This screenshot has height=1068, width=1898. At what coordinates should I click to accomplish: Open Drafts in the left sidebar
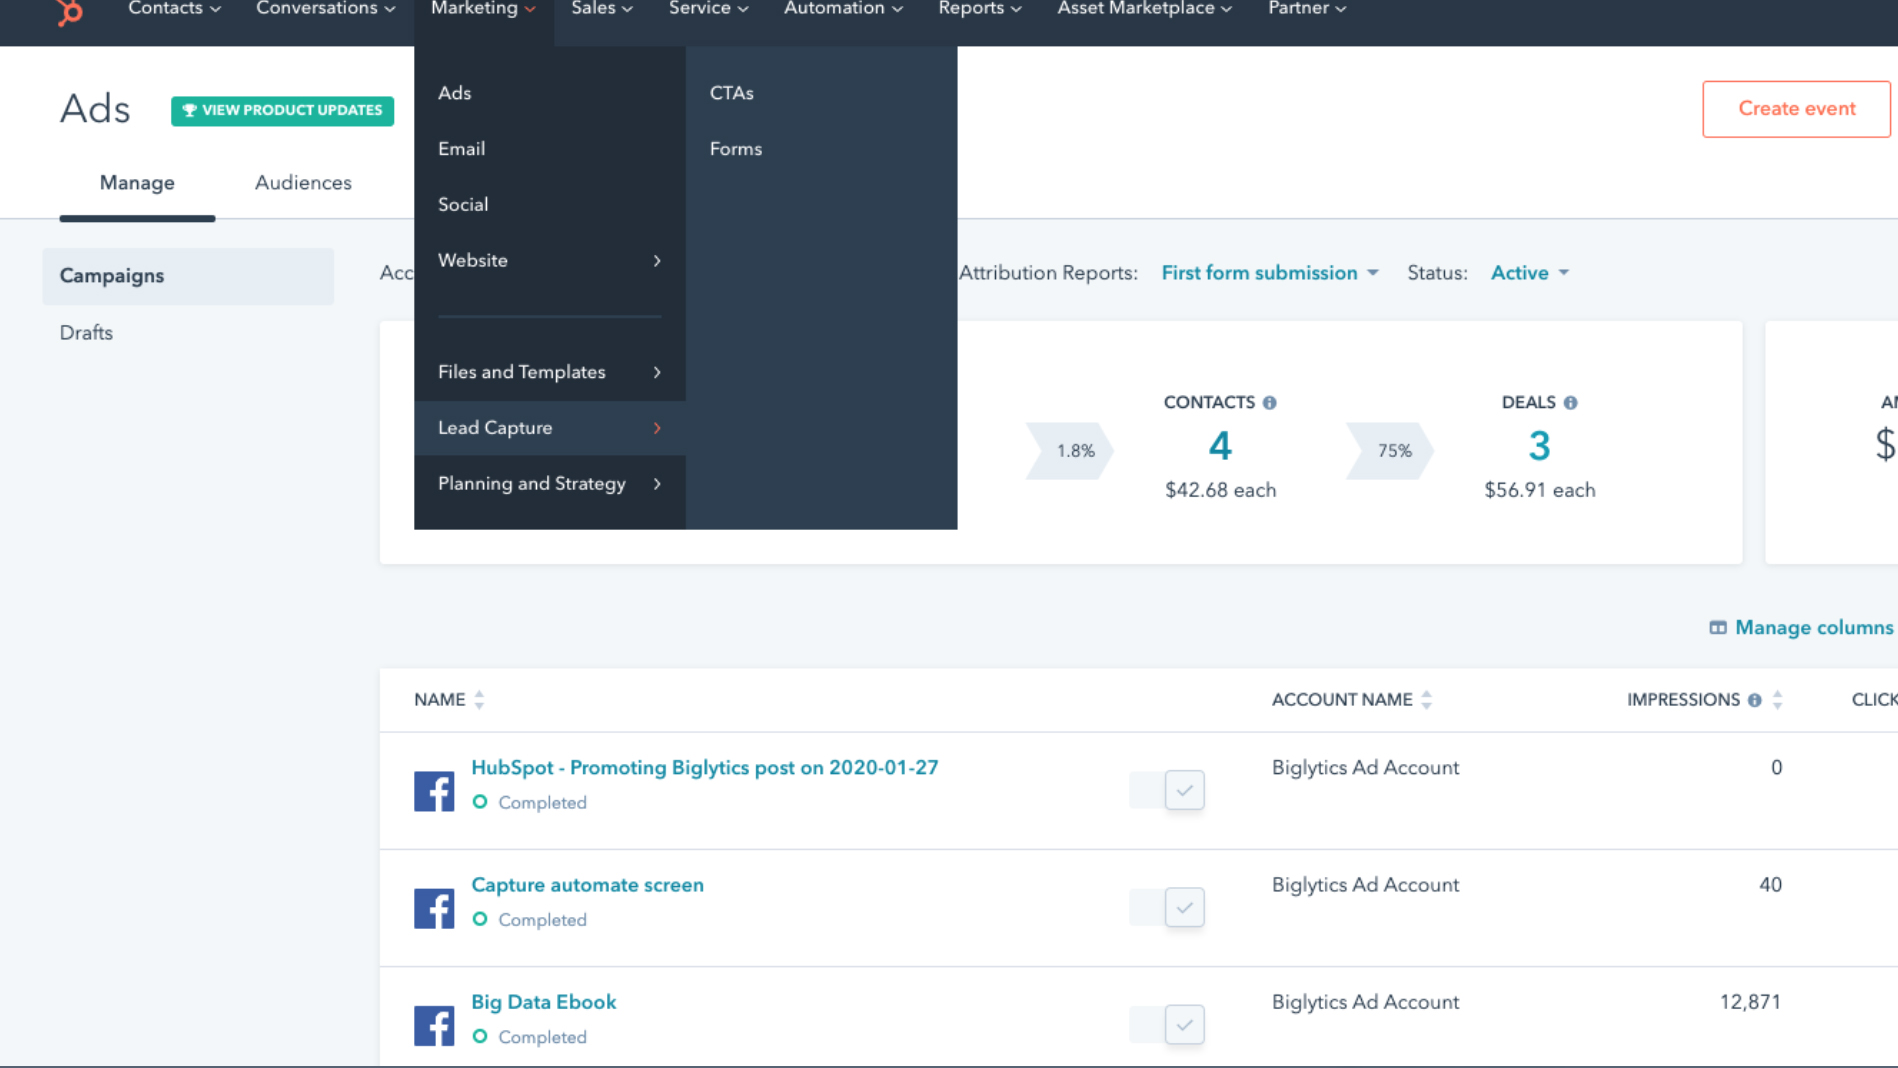click(x=86, y=333)
